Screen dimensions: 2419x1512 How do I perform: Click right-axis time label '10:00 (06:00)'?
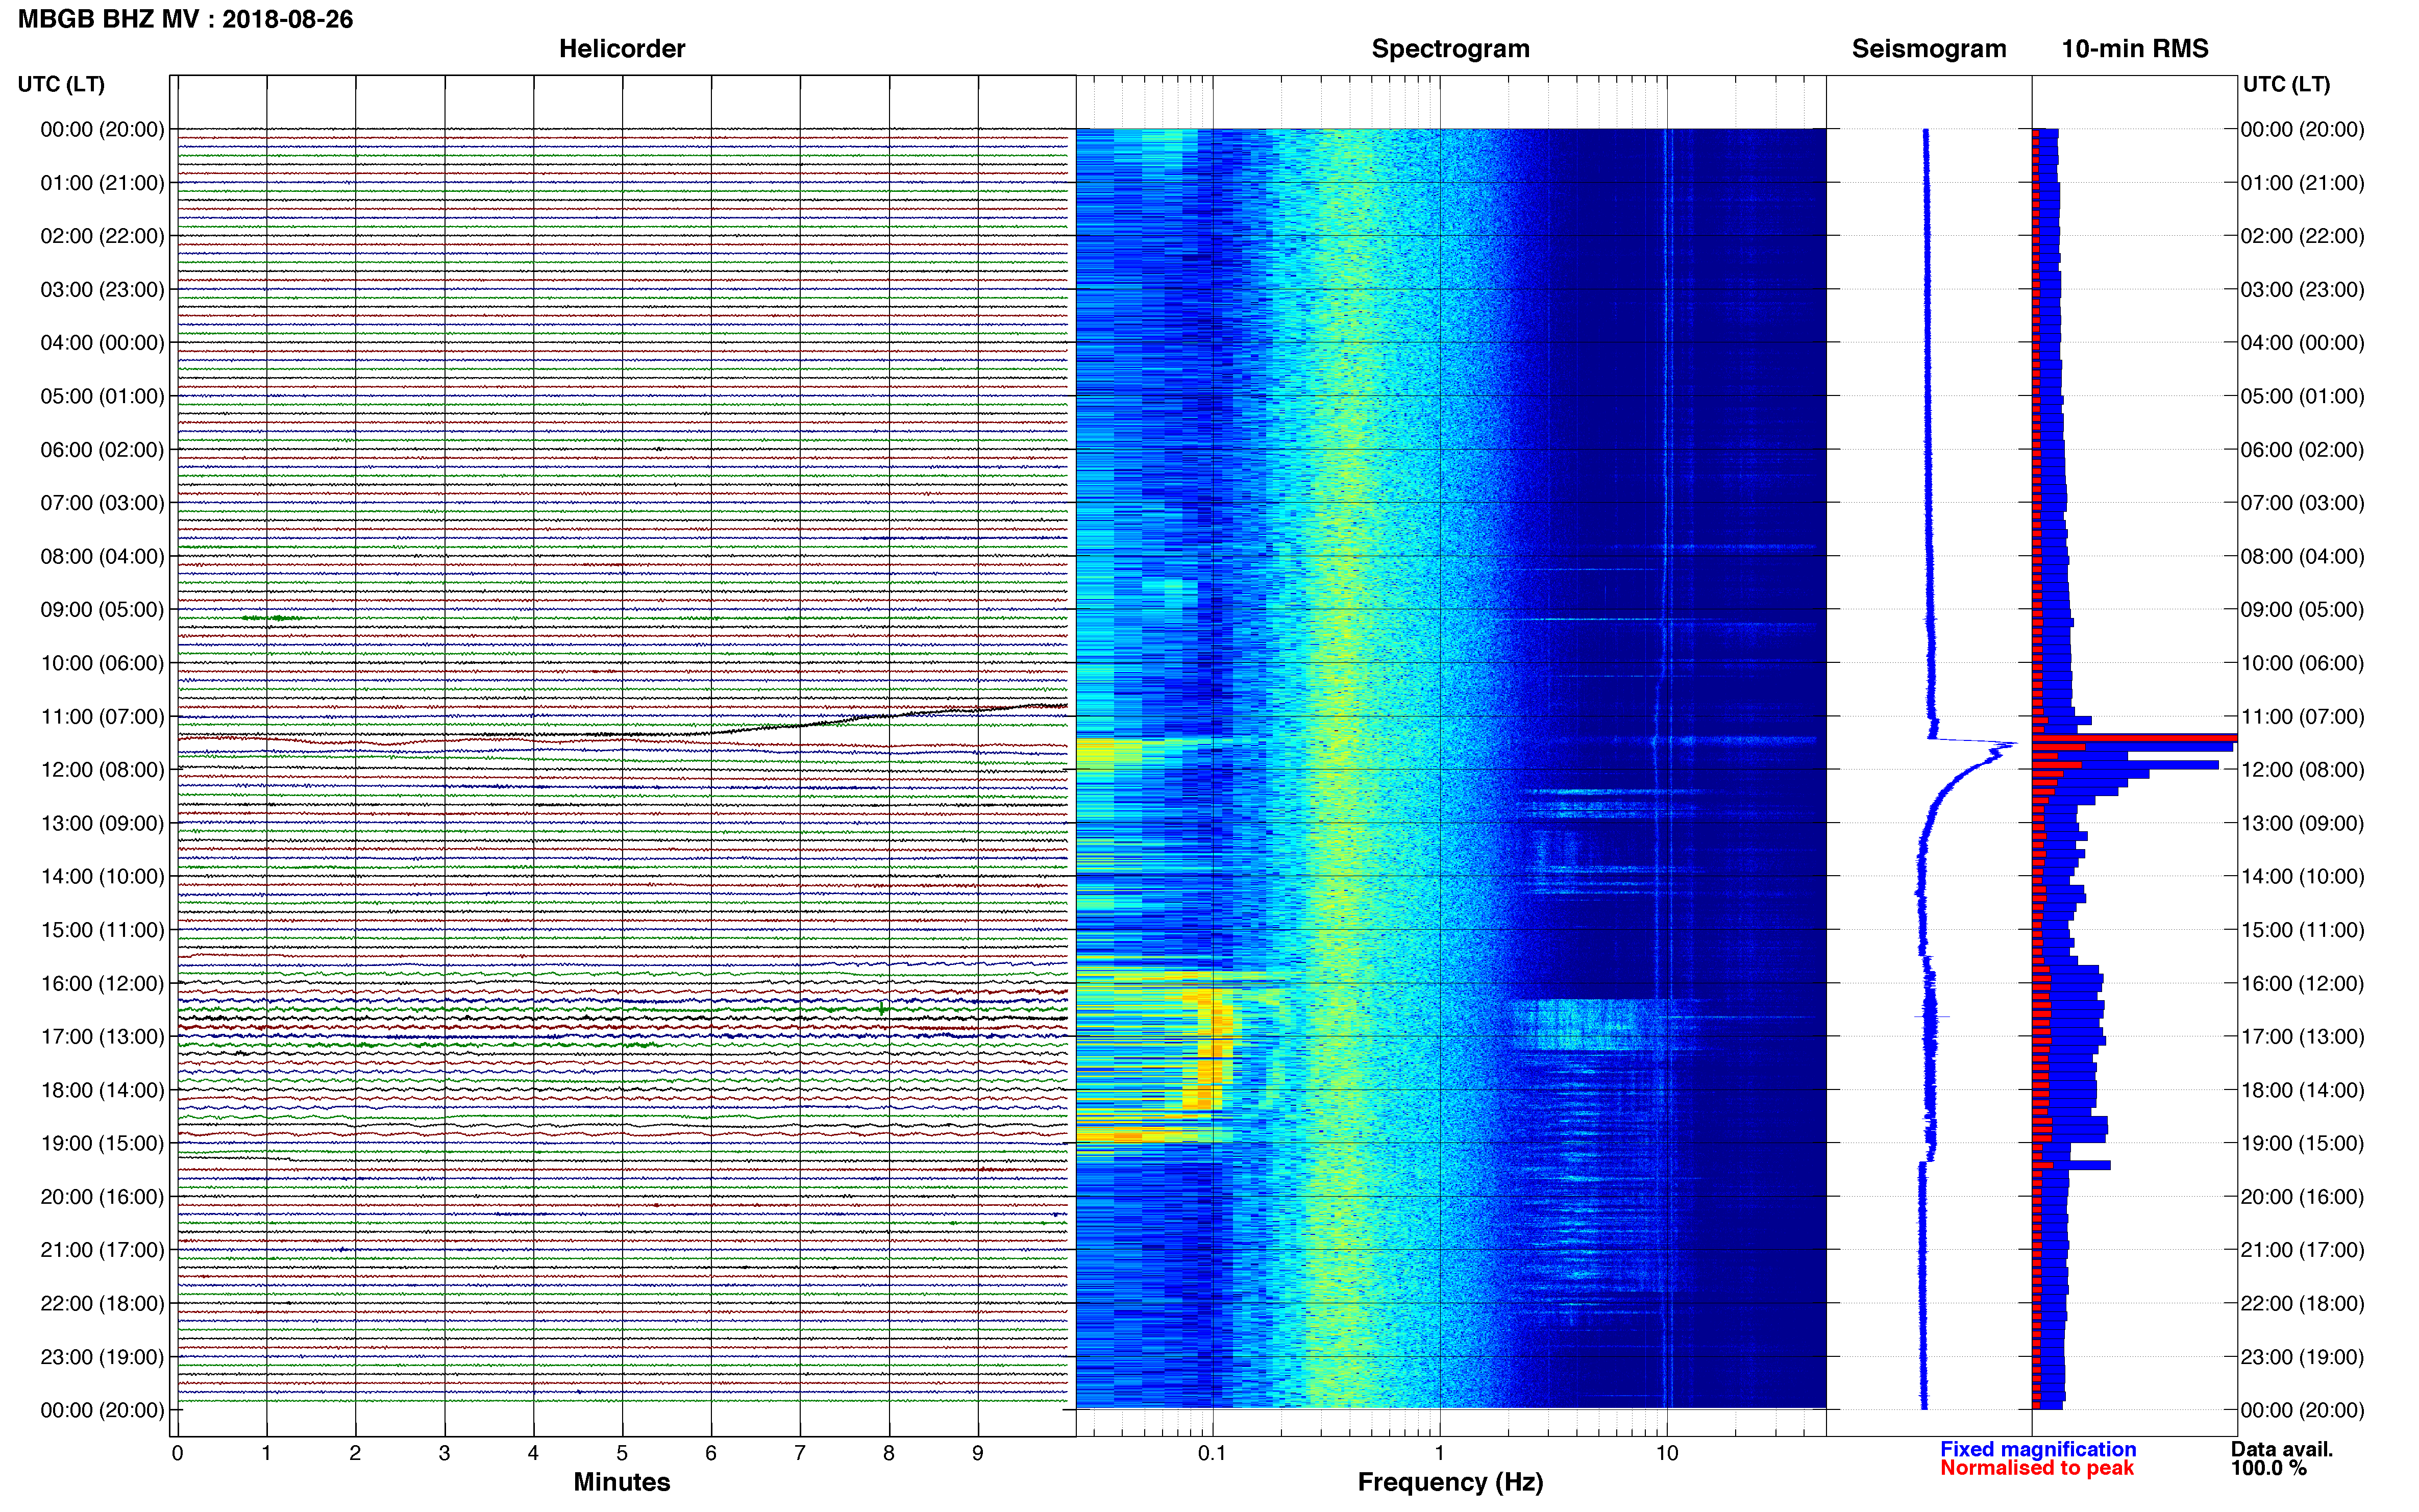pos(2302,663)
